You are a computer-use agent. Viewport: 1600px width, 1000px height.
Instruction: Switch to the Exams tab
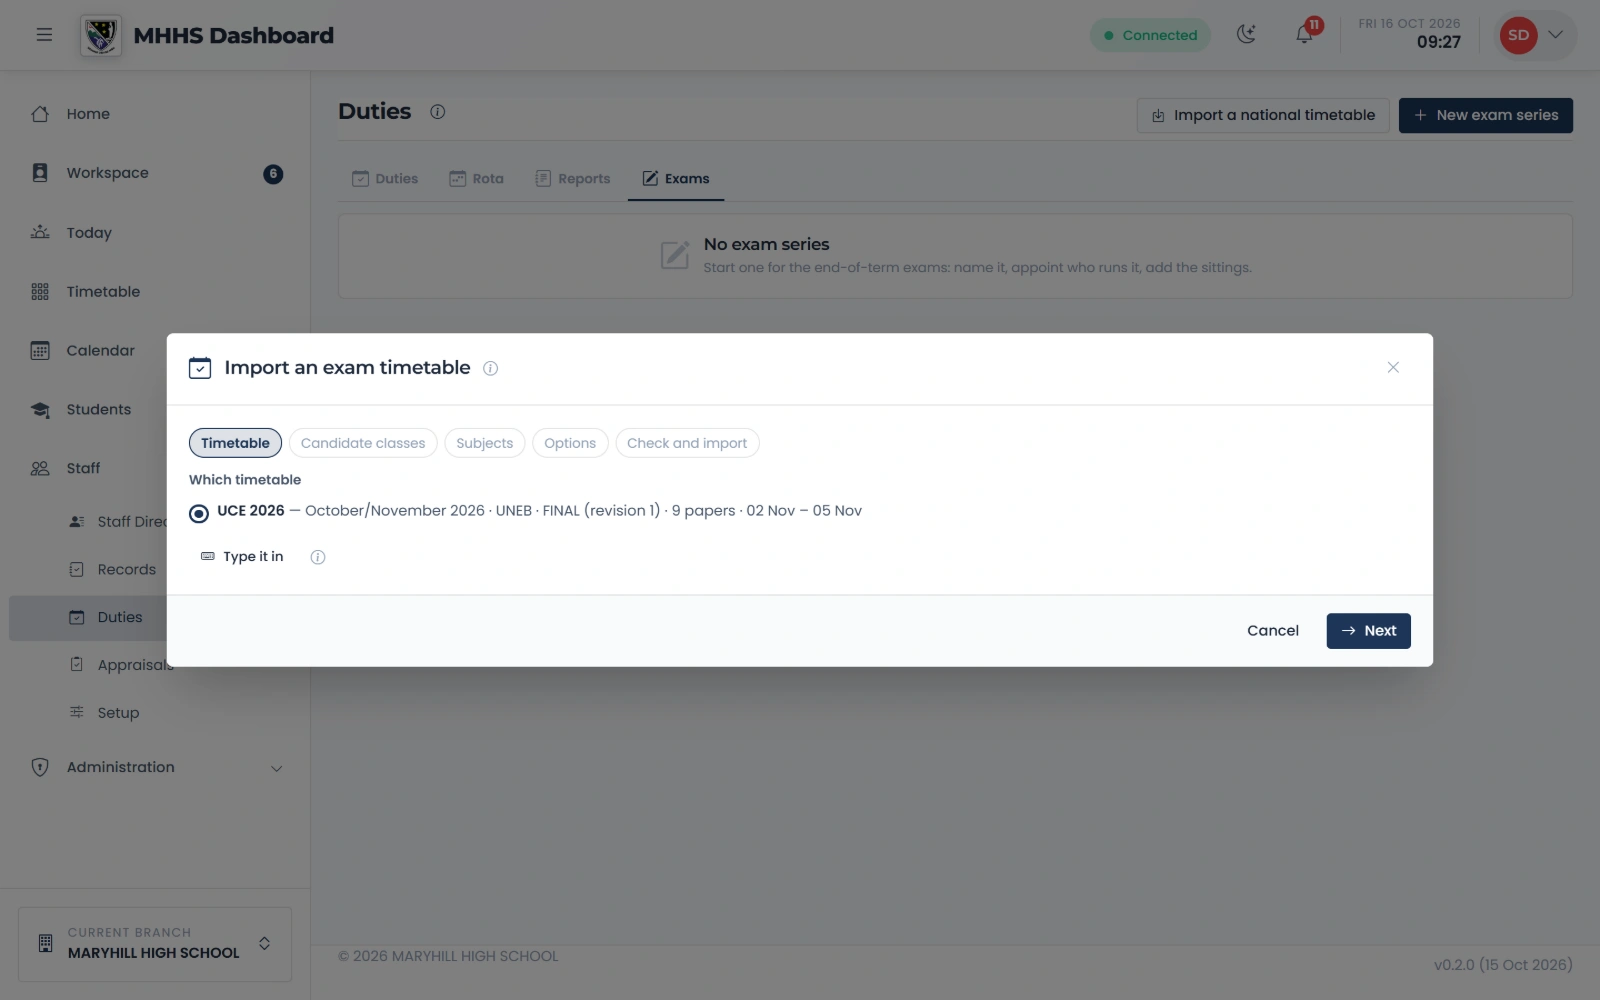point(676,179)
